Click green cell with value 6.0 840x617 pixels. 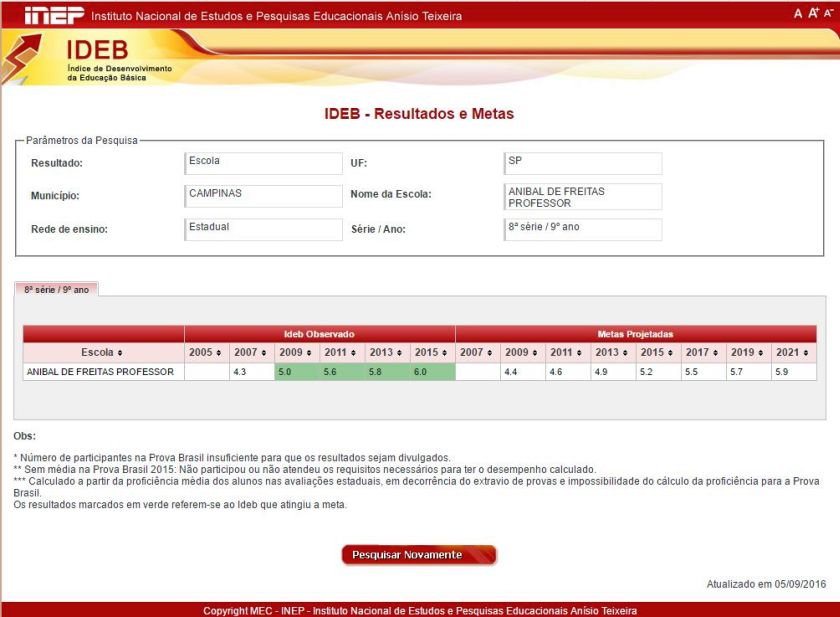432,372
